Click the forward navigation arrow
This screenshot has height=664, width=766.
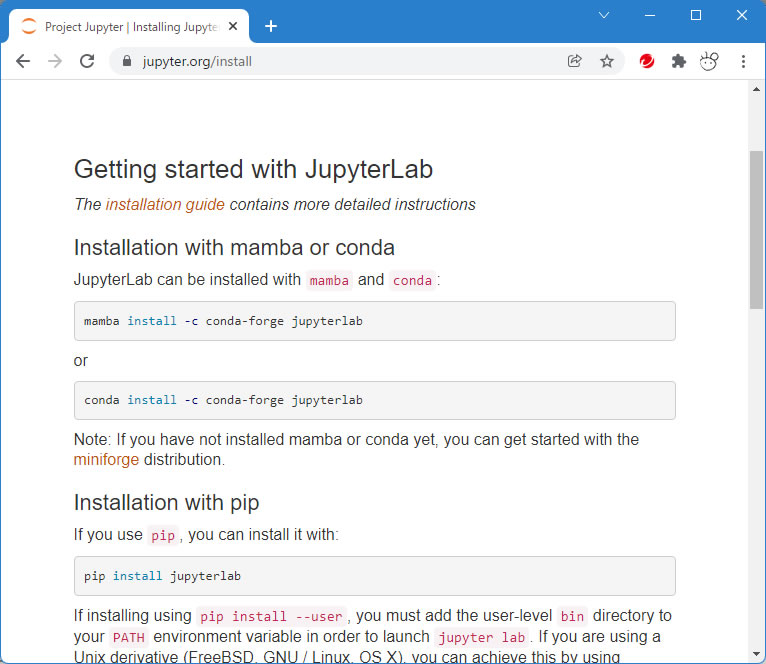55,61
